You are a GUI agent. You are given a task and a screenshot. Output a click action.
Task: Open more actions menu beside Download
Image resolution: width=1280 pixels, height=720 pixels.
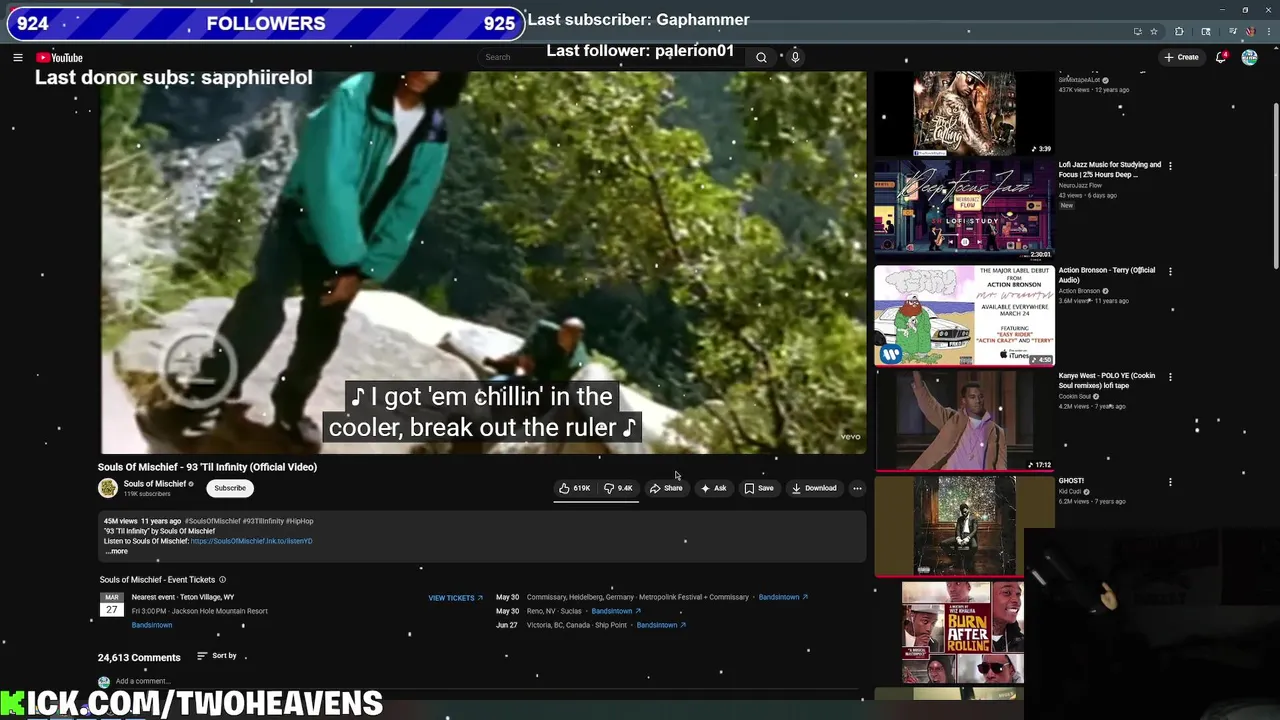[x=857, y=488]
